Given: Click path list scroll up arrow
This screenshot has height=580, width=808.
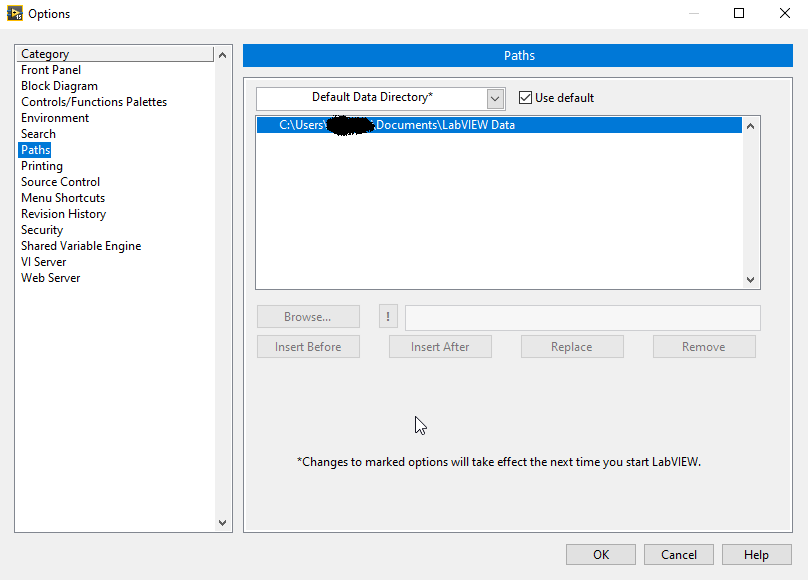Looking at the screenshot, I should [x=750, y=126].
